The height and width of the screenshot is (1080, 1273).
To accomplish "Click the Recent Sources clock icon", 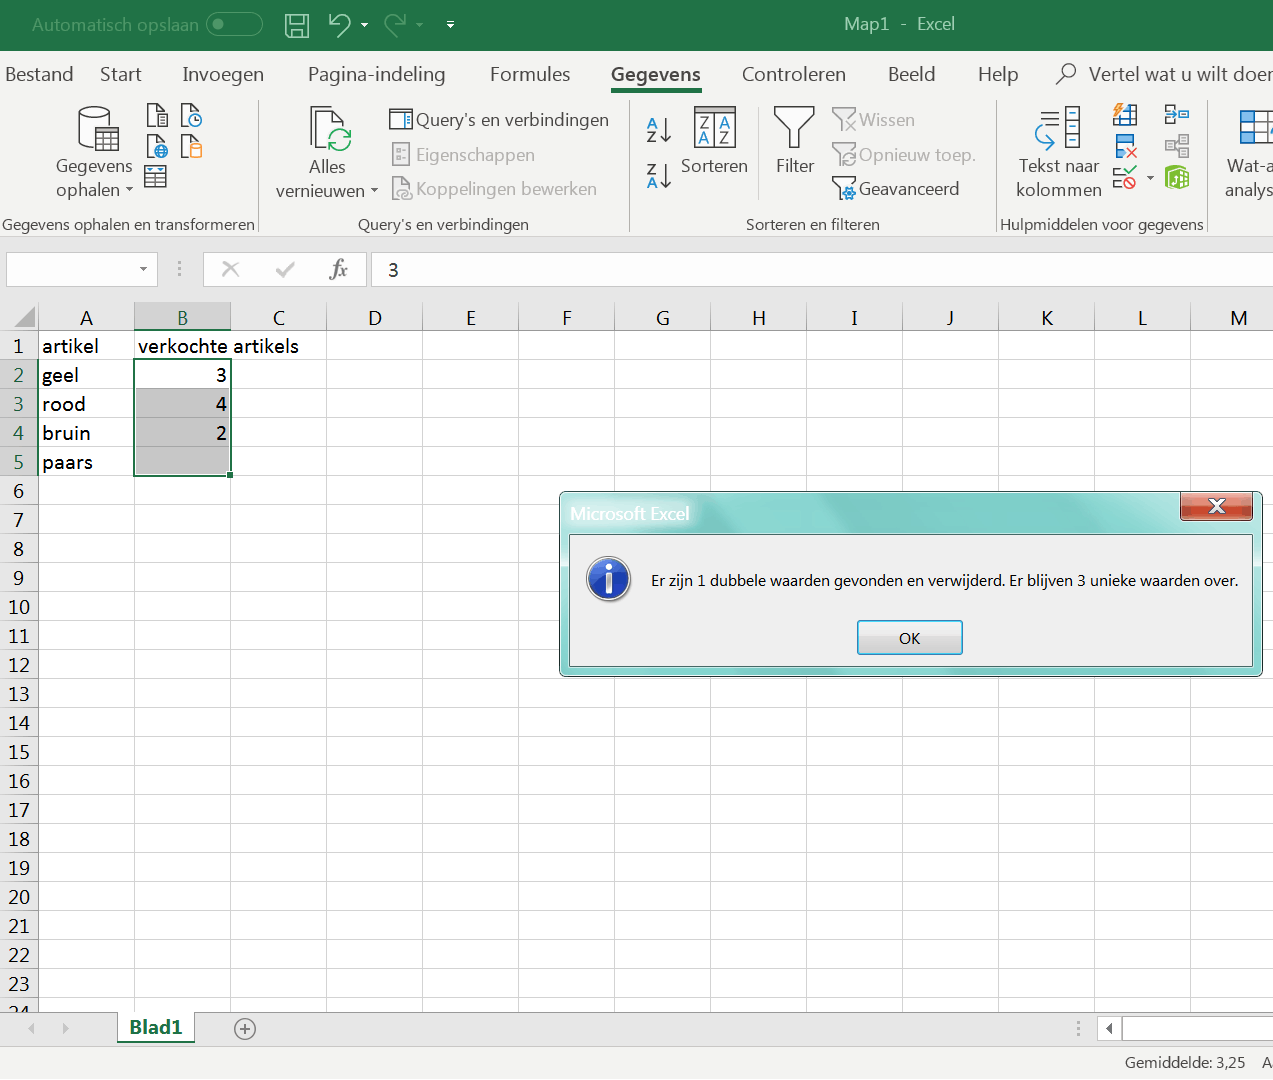I will pos(191,115).
